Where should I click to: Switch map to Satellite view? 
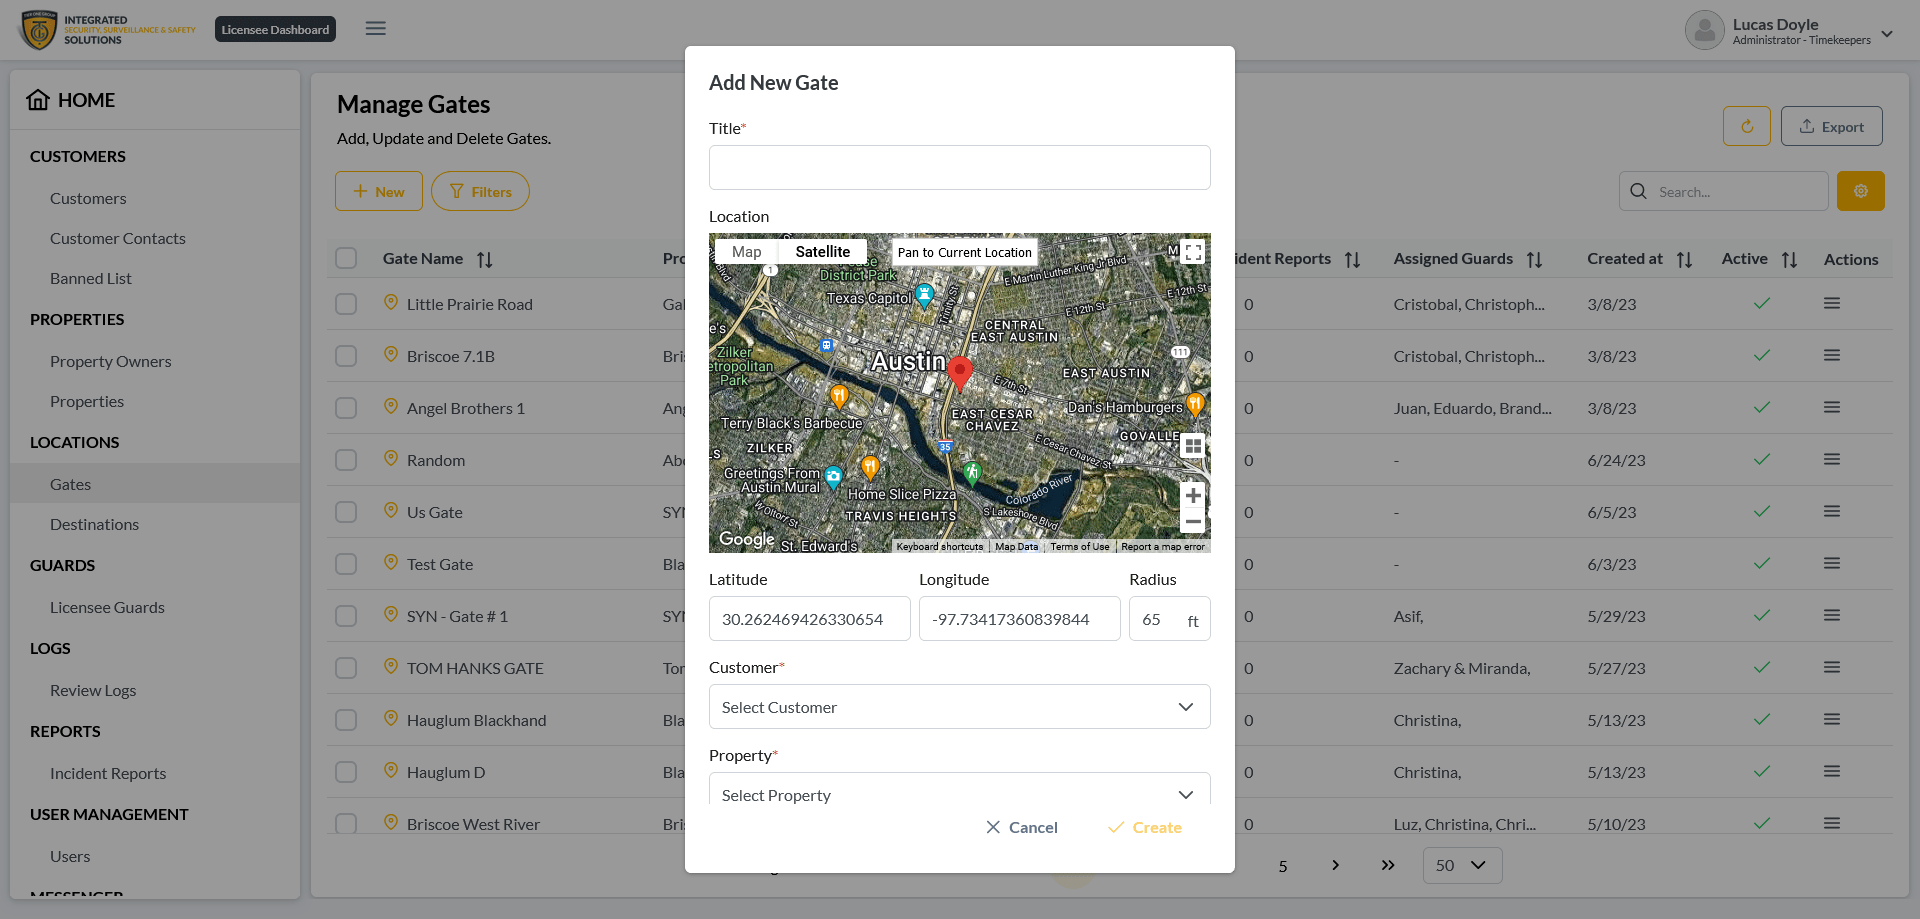click(823, 252)
